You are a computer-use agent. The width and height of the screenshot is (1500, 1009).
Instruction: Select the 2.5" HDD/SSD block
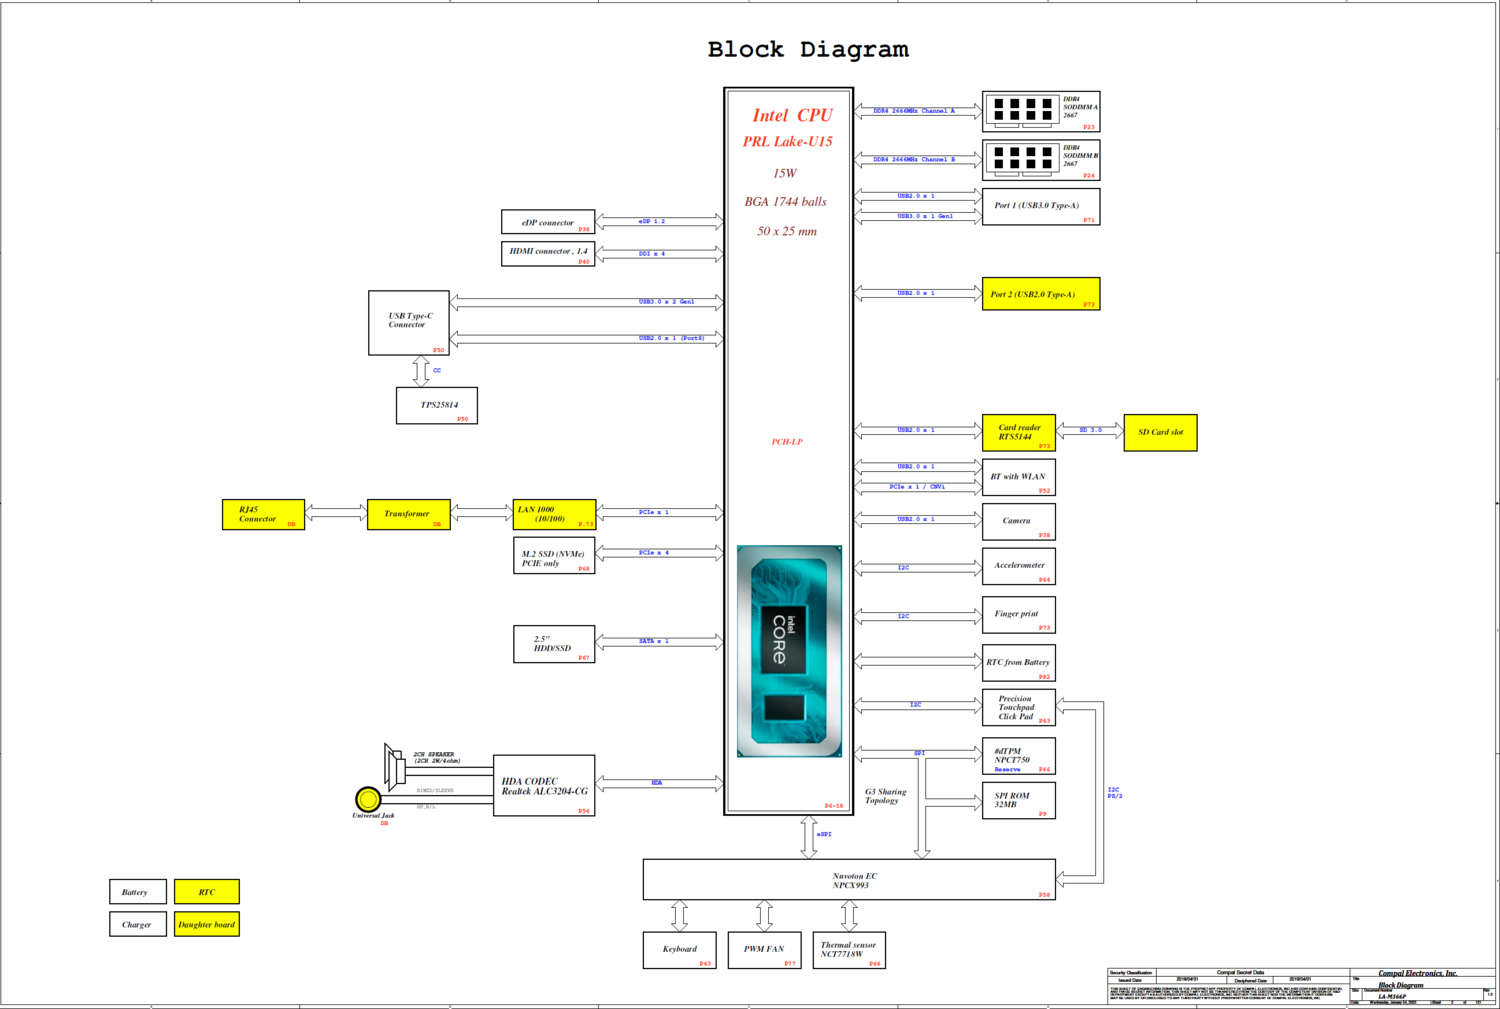pyautogui.click(x=554, y=645)
